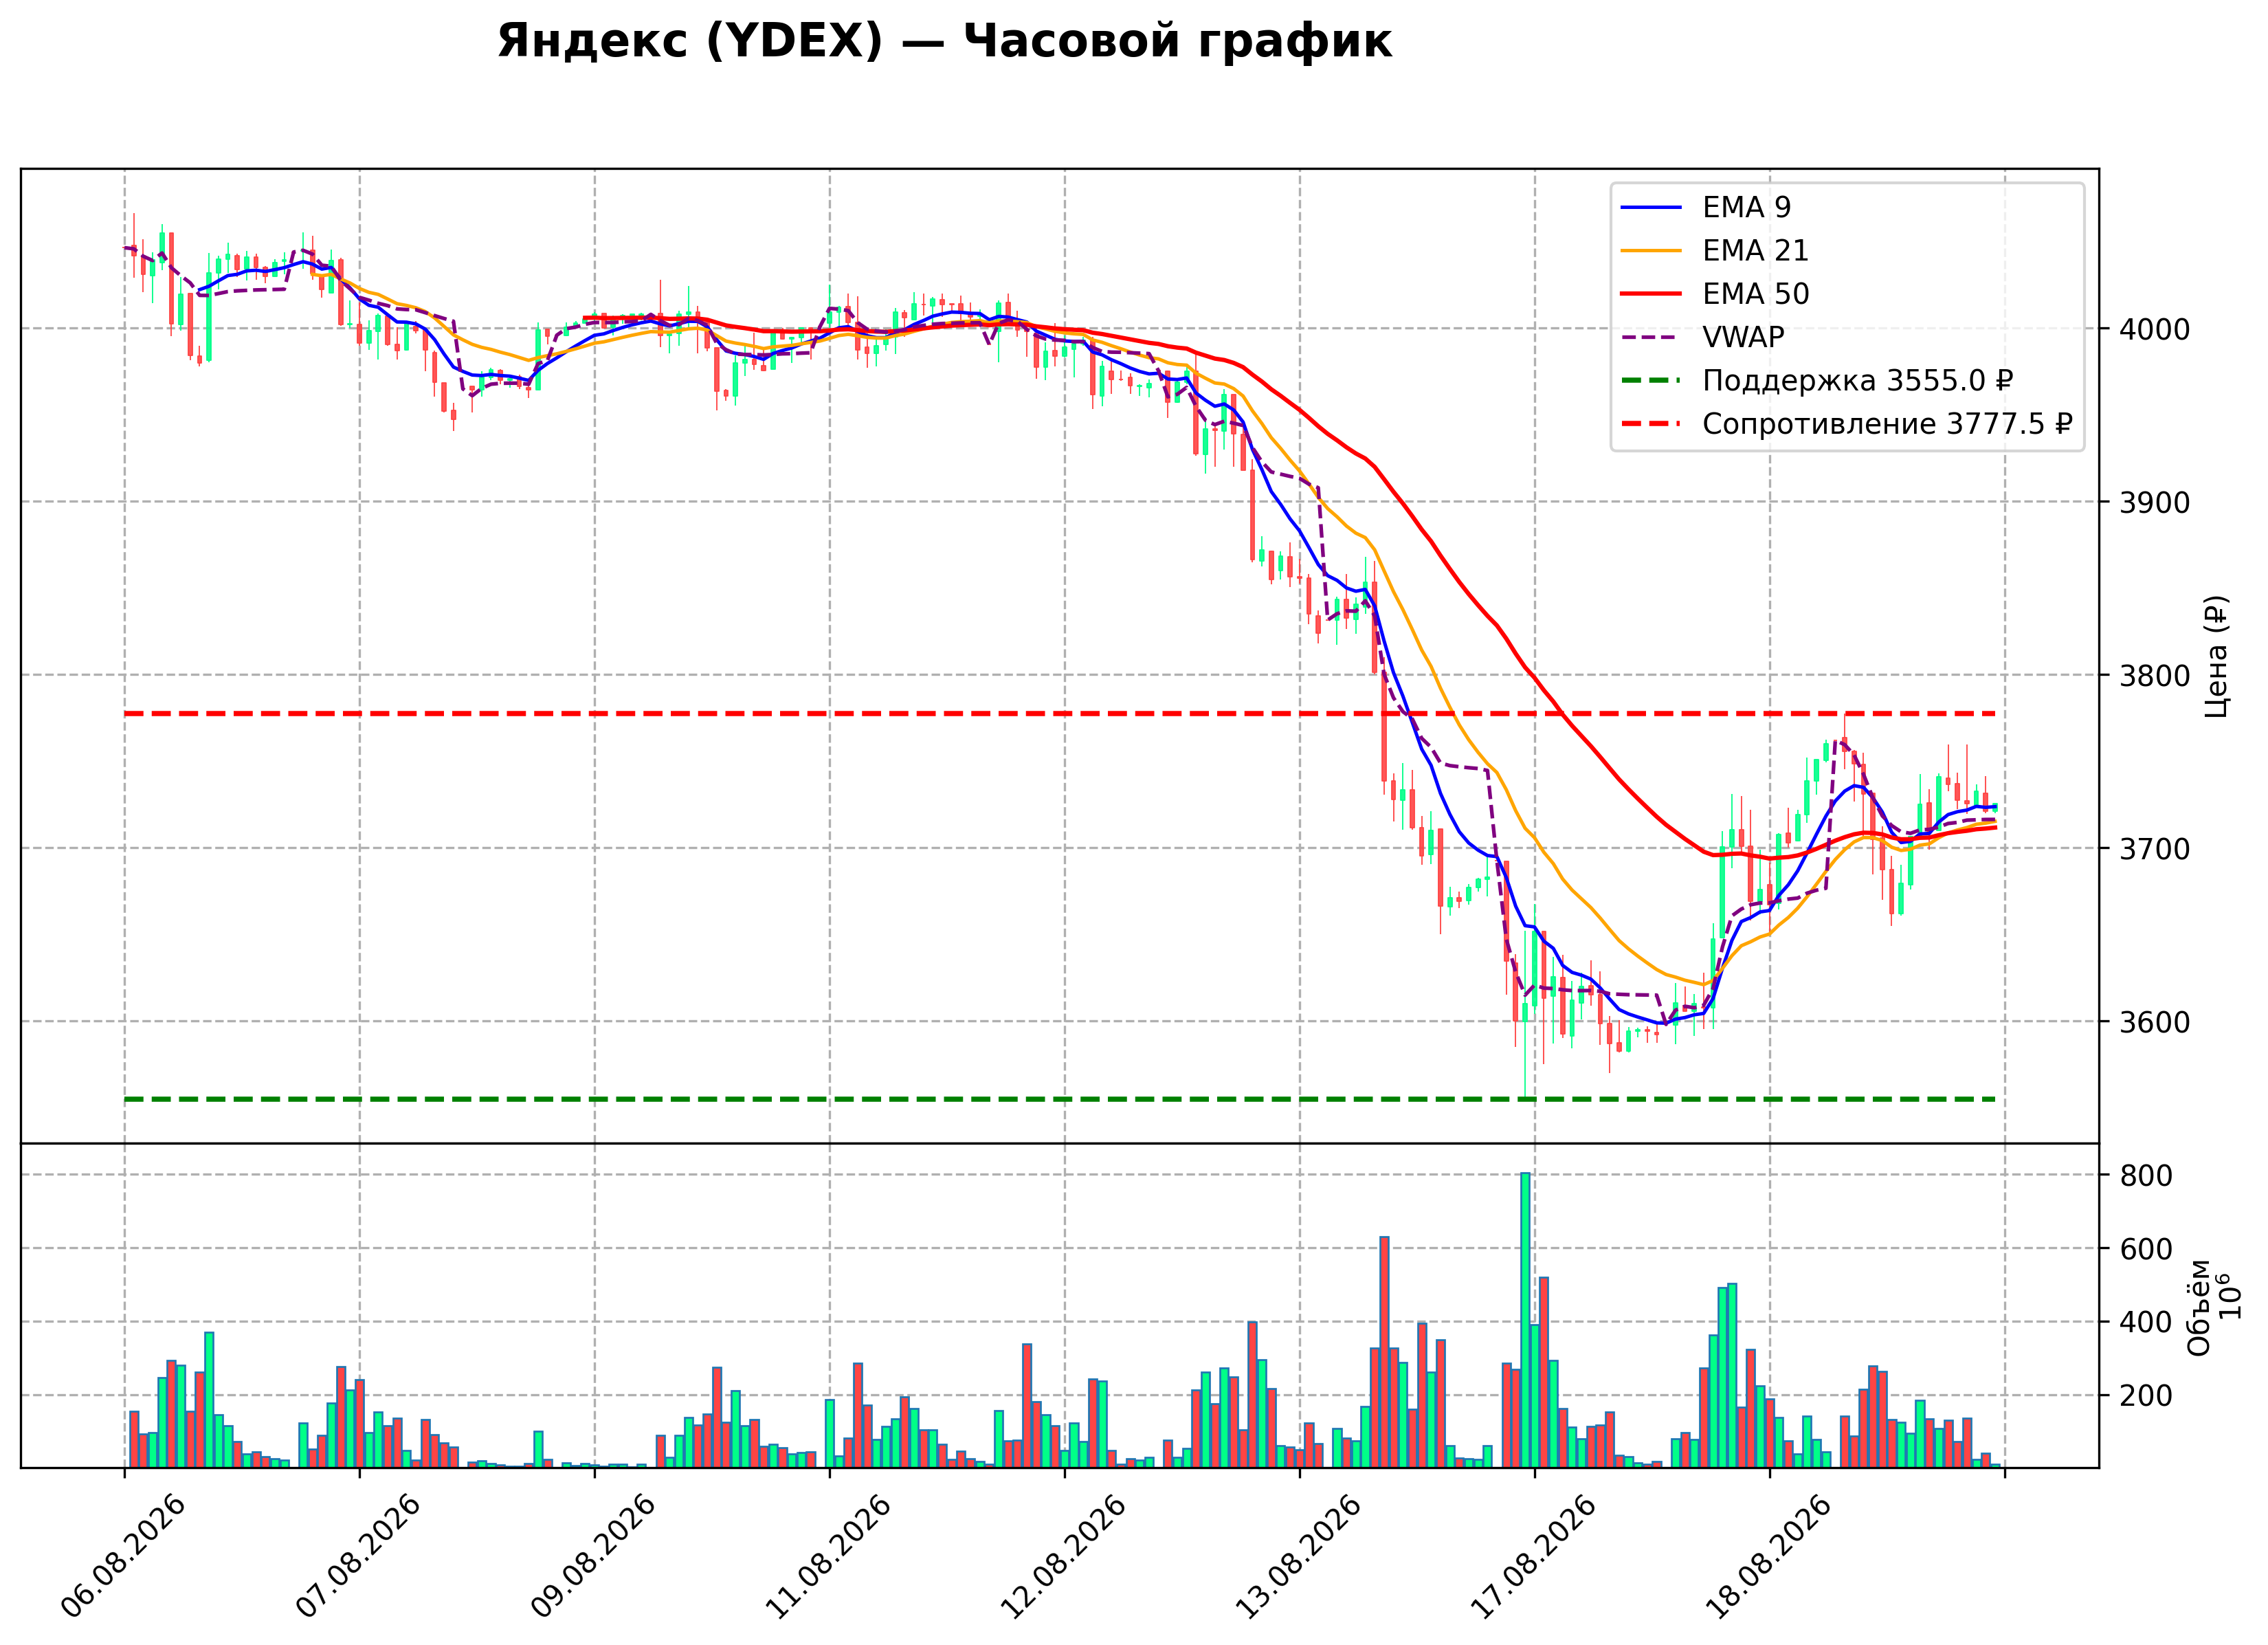Click legend label 'Поддержка 3555.0 ₽'
Viewport: 2268px width, 1645px height.
[x=1857, y=381]
